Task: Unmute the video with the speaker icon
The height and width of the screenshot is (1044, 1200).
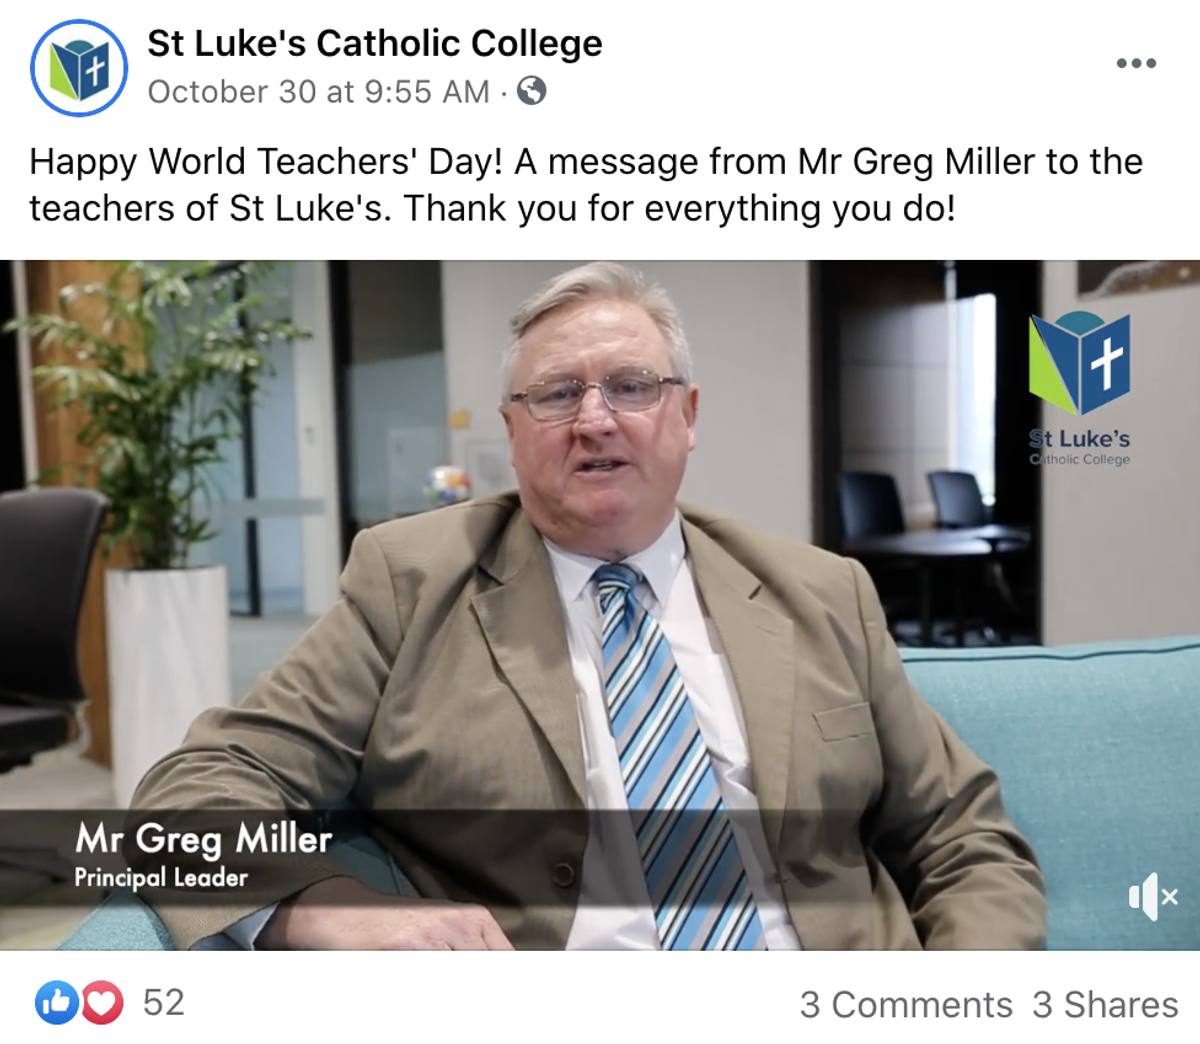Action: point(1153,896)
